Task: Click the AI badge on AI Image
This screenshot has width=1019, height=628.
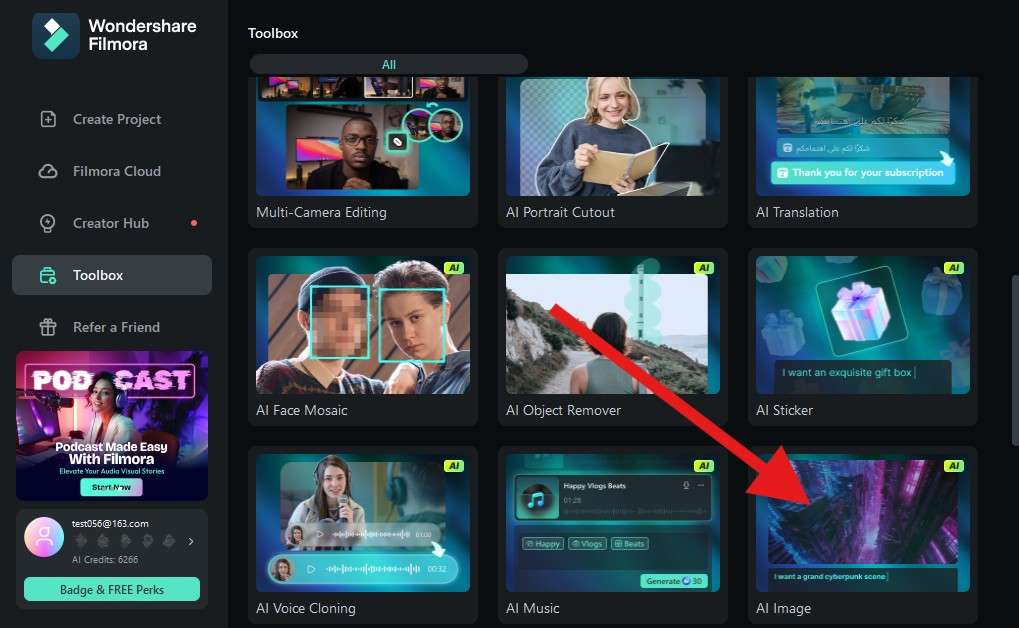Action: pyautogui.click(x=954, y=466)
